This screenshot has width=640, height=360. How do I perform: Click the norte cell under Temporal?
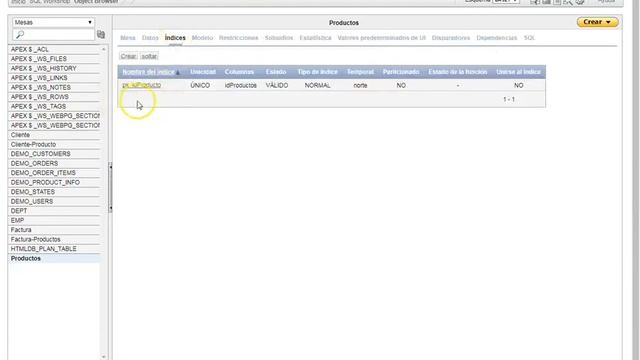click(x=360, y=85)
